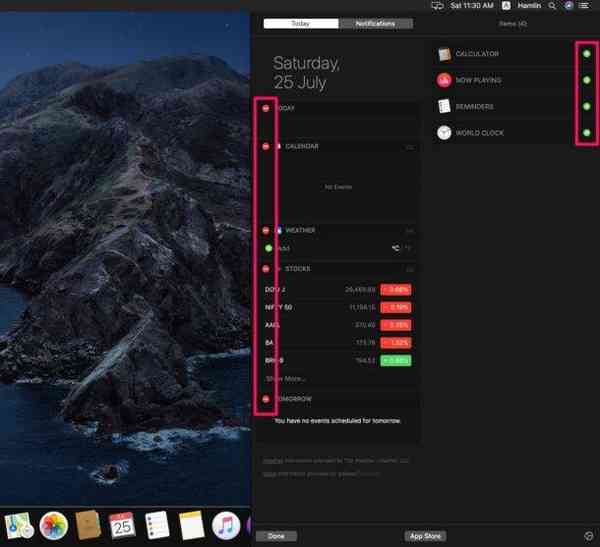600x547 pixels.
Task: Toggle the DOW J red change badge
Action: tap(396, 290)
